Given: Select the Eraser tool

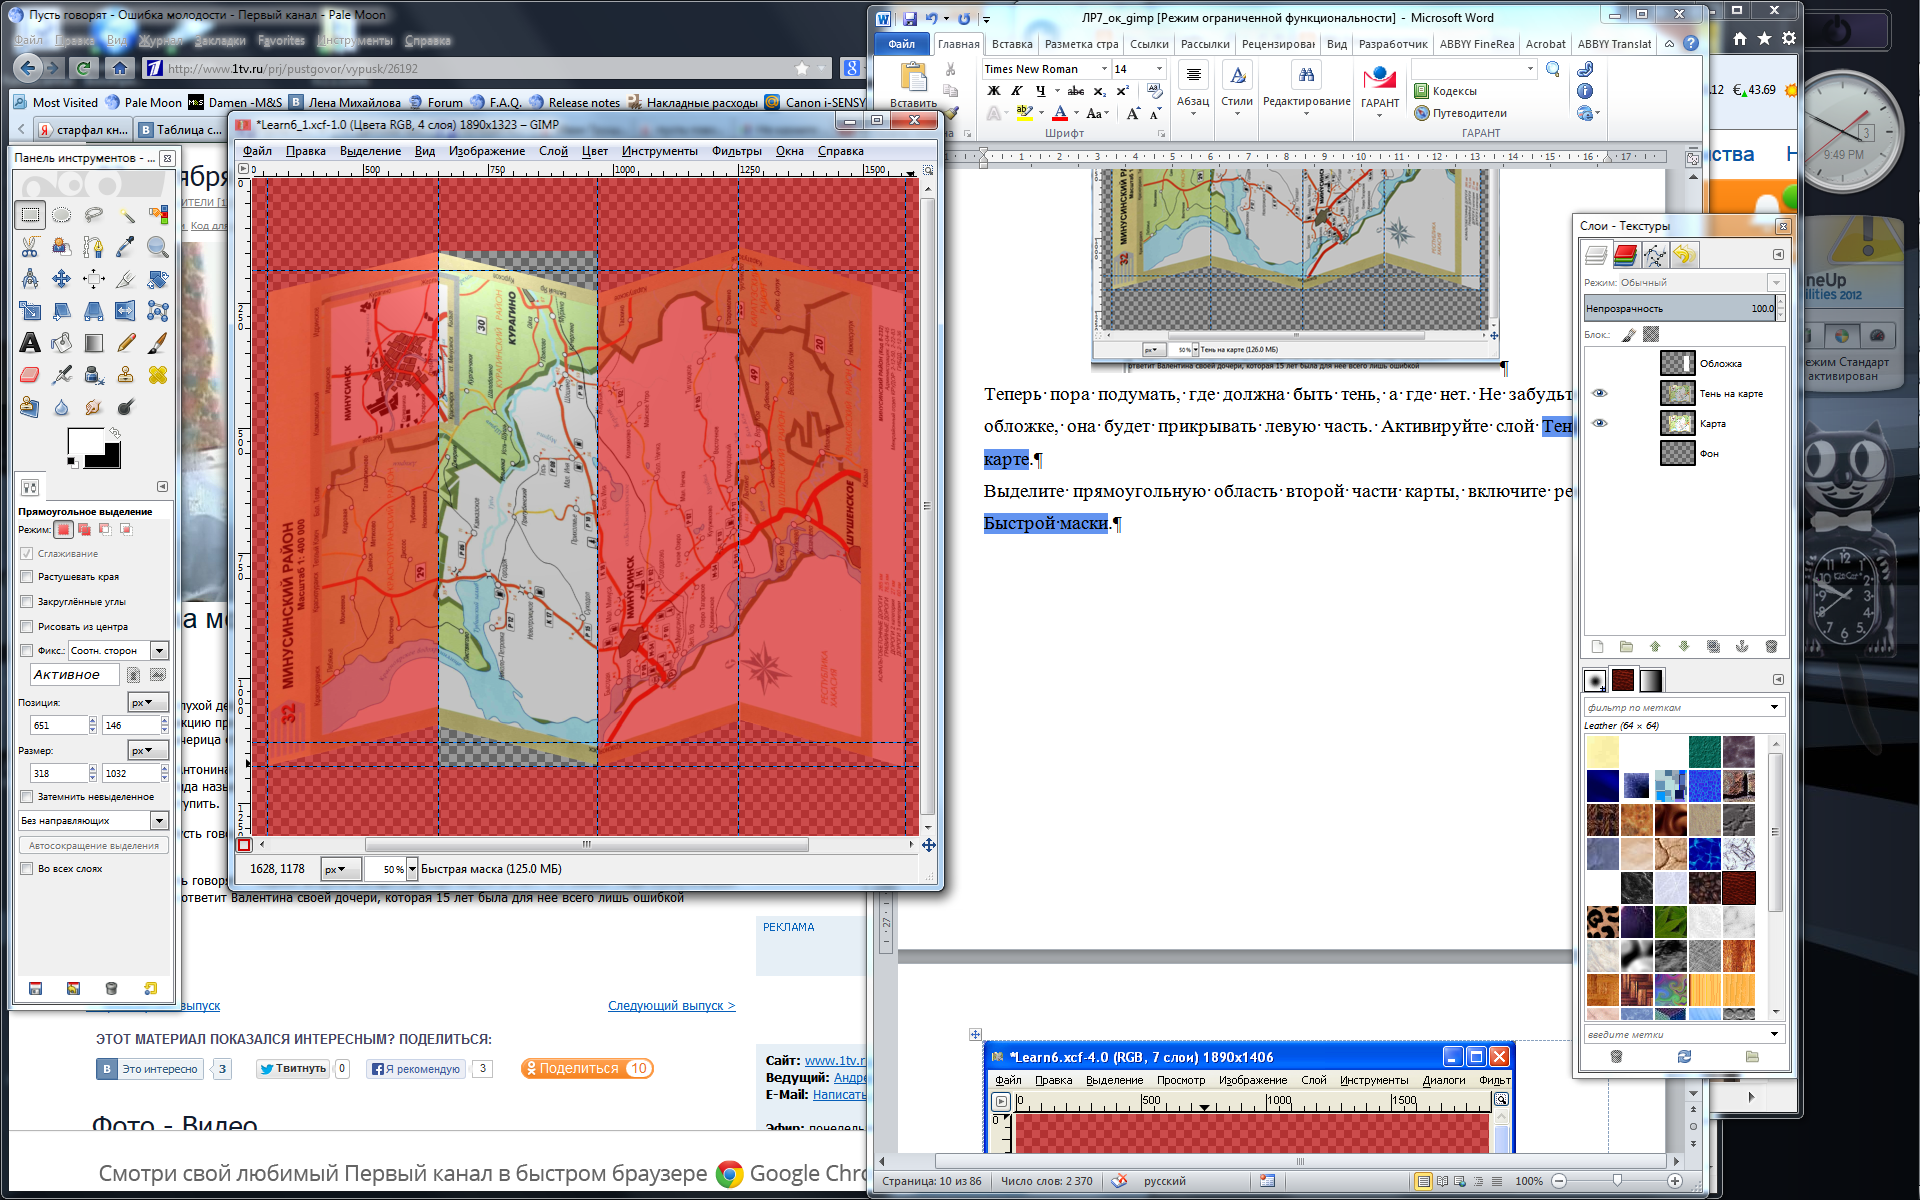Looking at the screenshot, I should point(30,375).
